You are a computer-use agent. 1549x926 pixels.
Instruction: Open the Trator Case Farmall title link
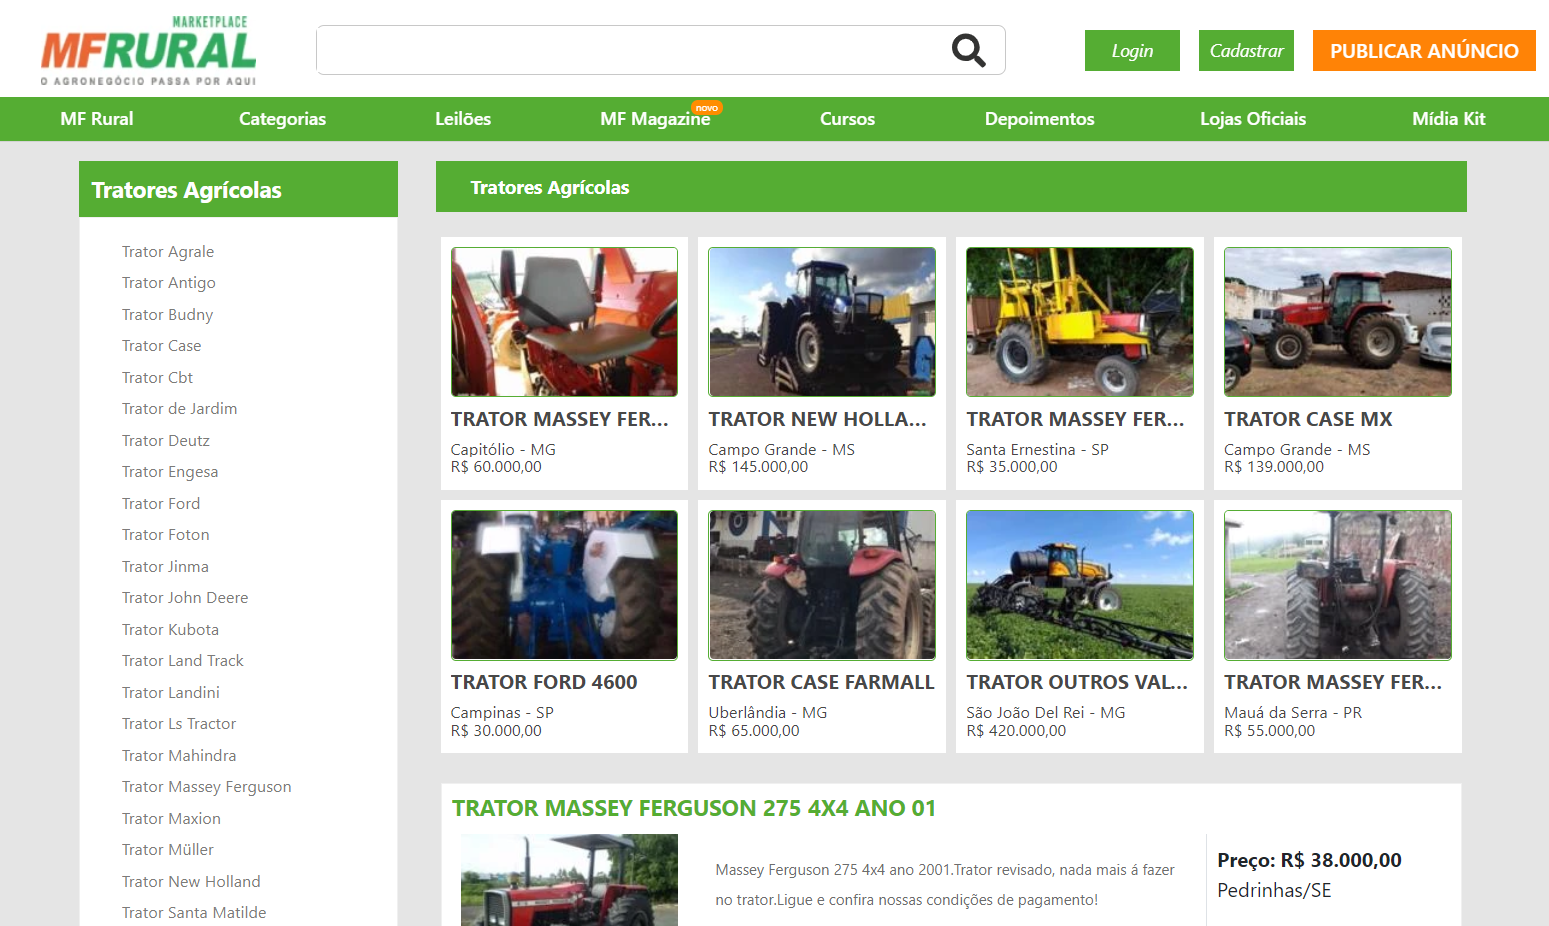point(821,682)
